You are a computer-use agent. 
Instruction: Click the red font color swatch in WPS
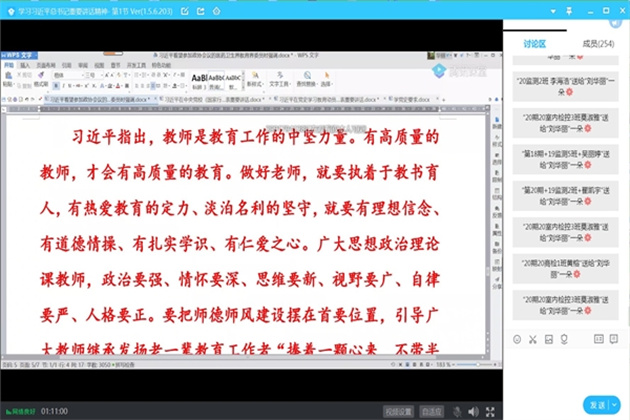point(118,86)
